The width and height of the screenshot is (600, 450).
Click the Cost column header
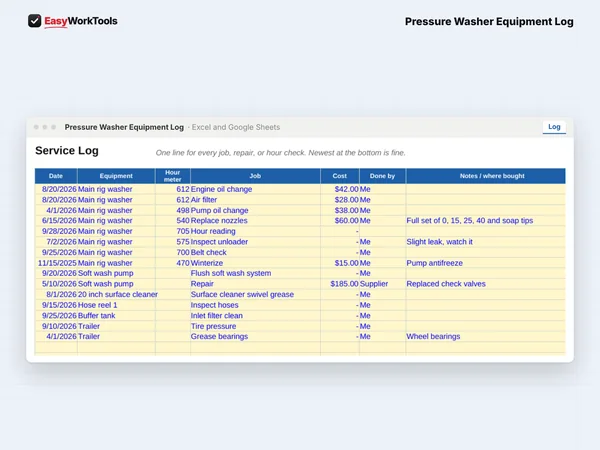point(339,176)
